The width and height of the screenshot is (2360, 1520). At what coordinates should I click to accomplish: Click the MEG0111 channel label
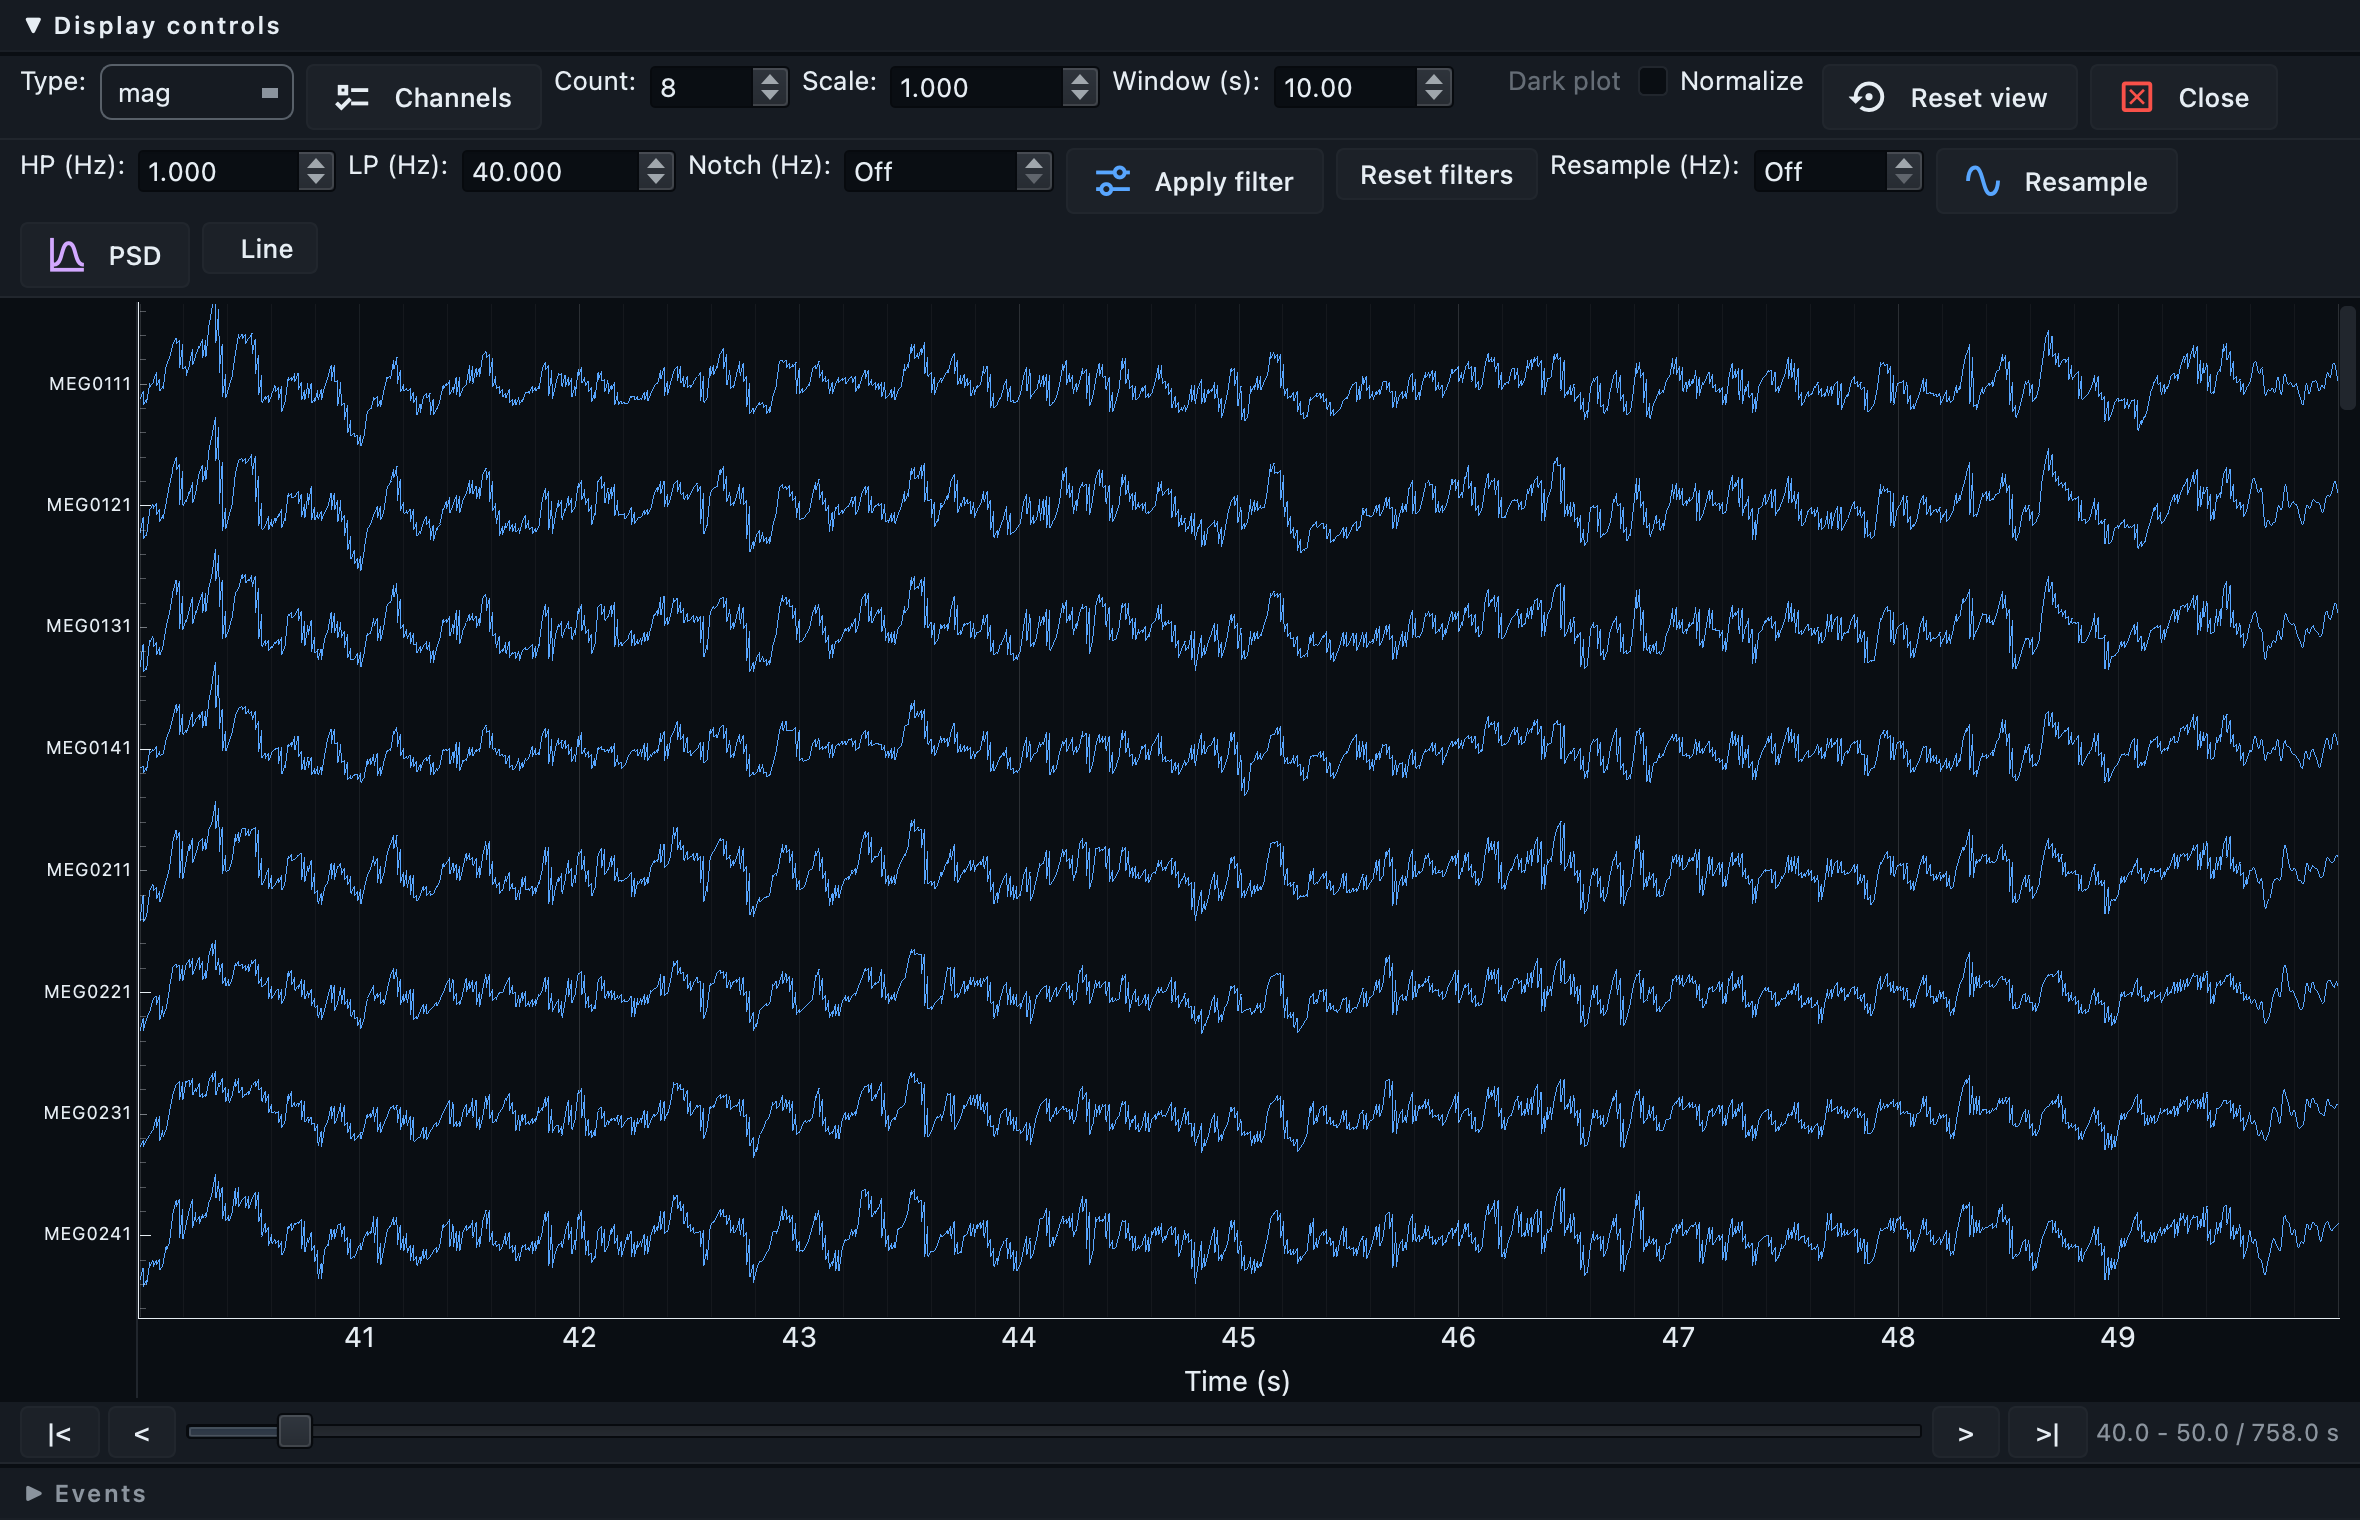(90, 384)
